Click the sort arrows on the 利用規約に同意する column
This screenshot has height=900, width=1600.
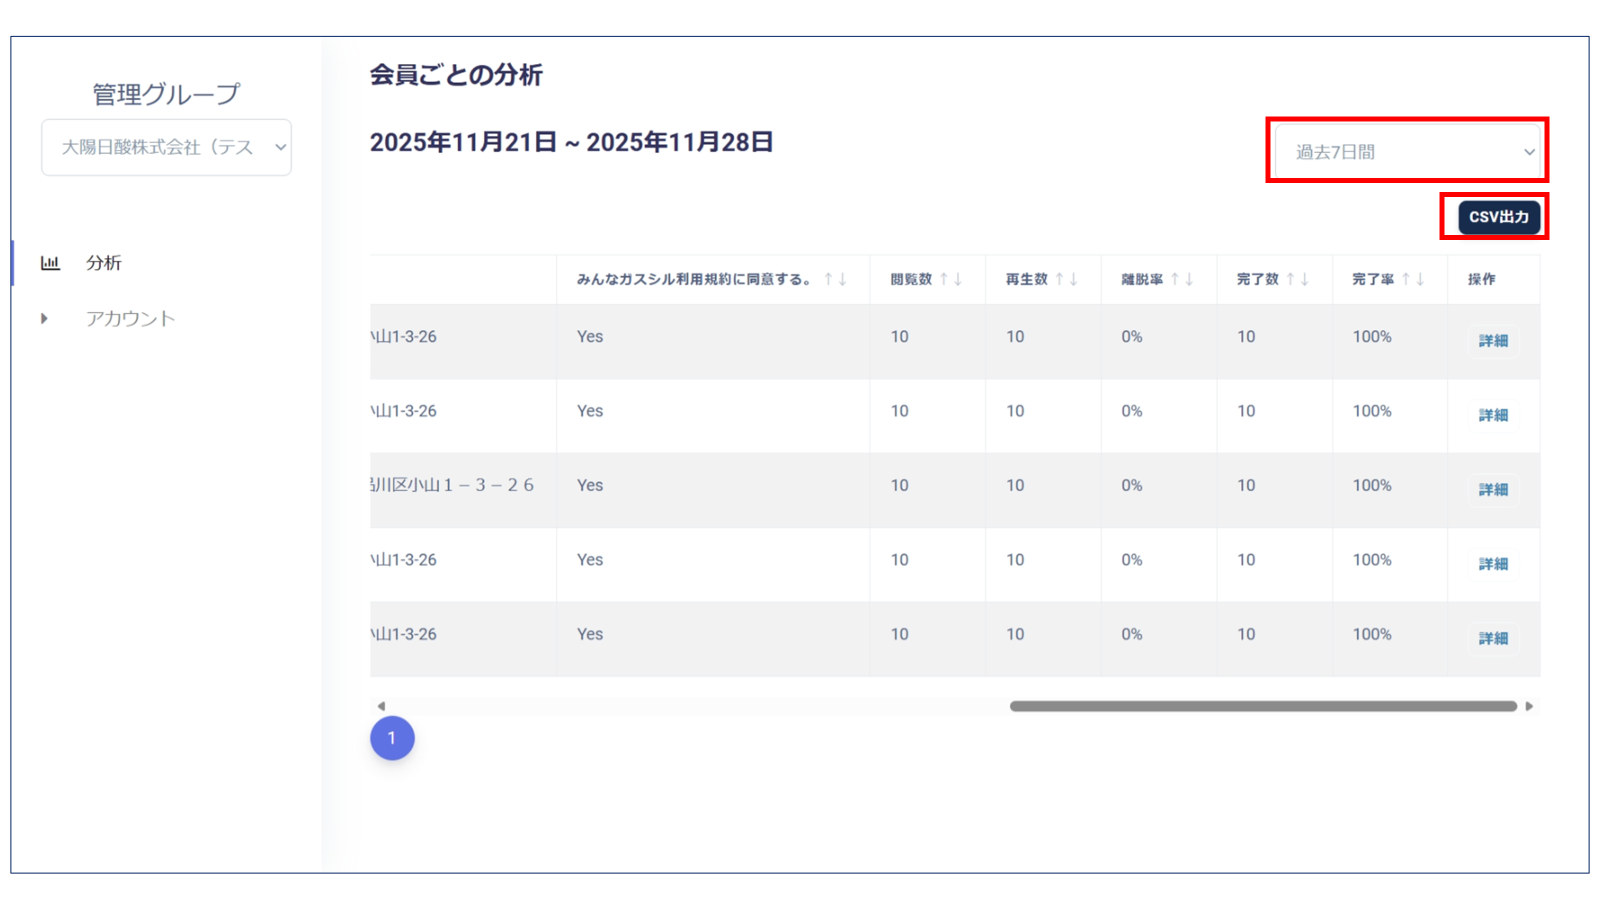coord(834,280)
